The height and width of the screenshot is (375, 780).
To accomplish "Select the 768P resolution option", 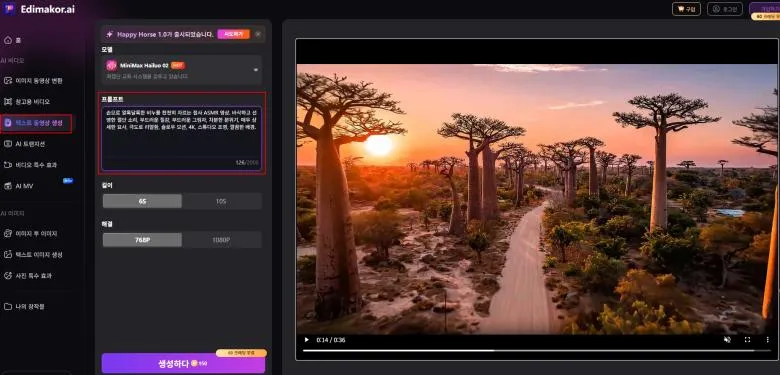I will pos(142,240).
